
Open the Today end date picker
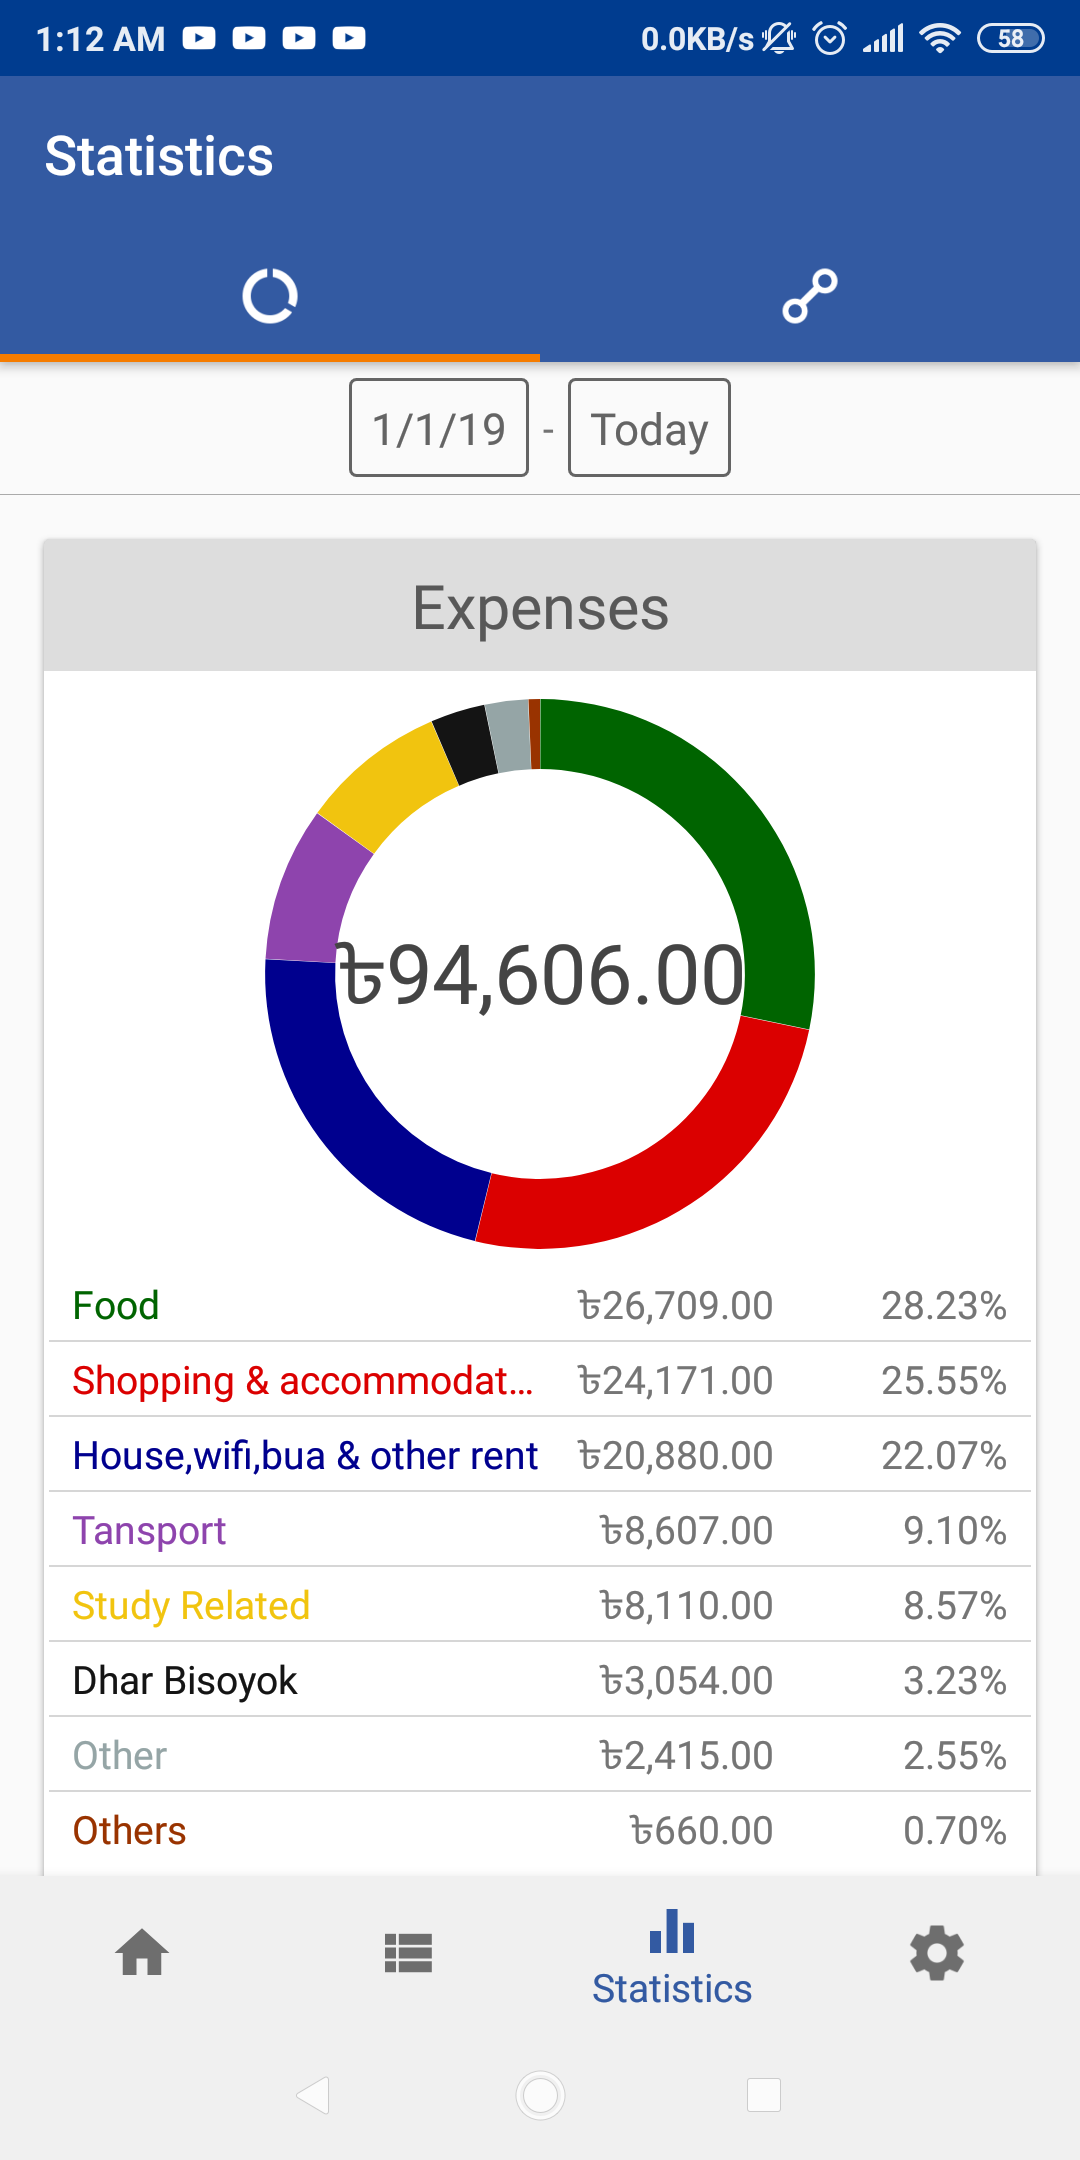[x=649, y=428]
